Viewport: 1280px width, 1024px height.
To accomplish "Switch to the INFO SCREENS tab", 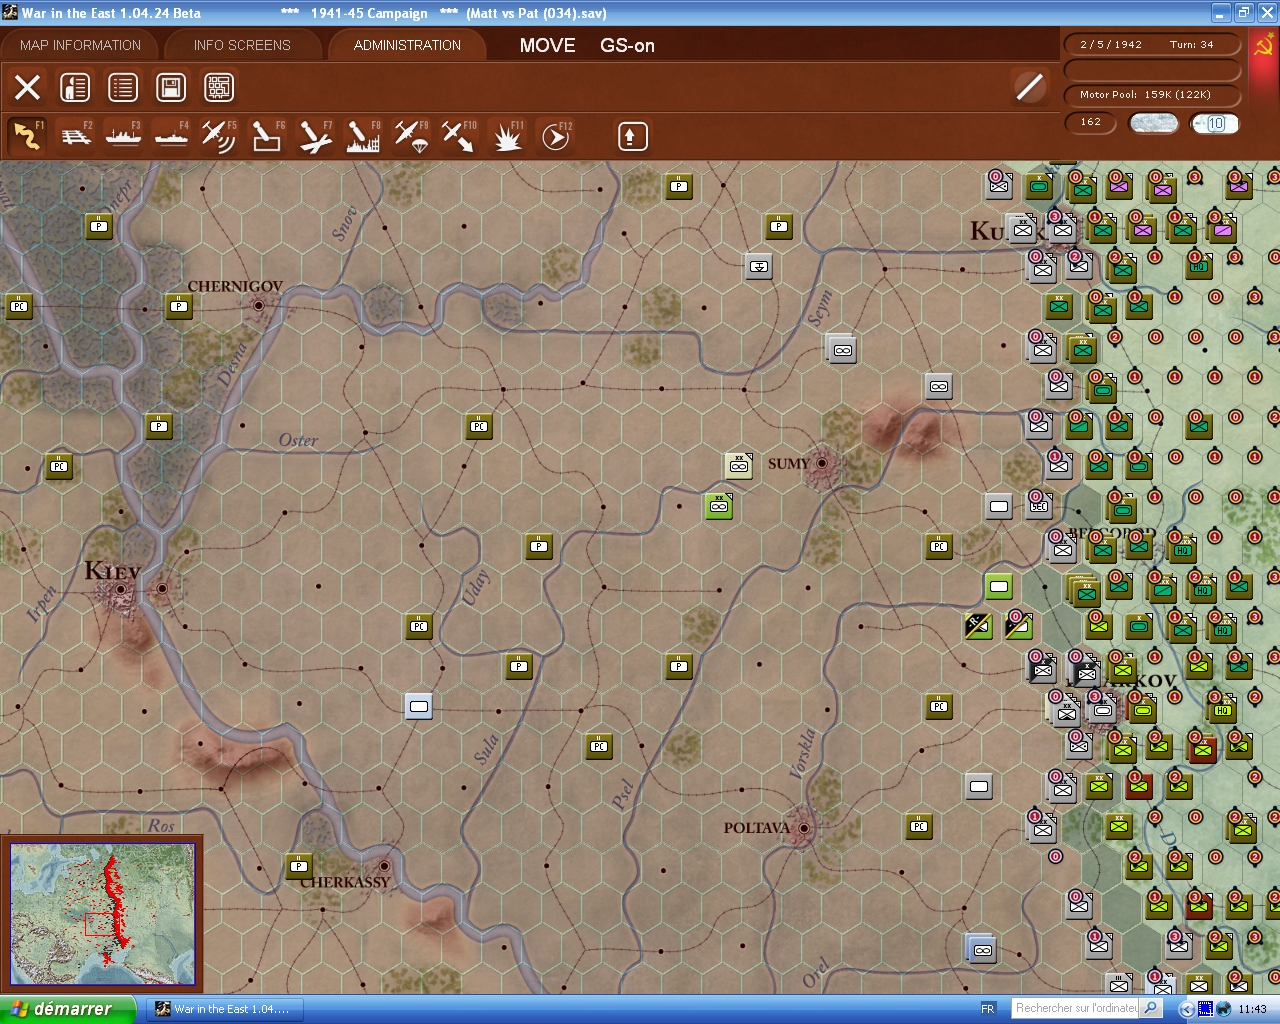I will point(242,45).
